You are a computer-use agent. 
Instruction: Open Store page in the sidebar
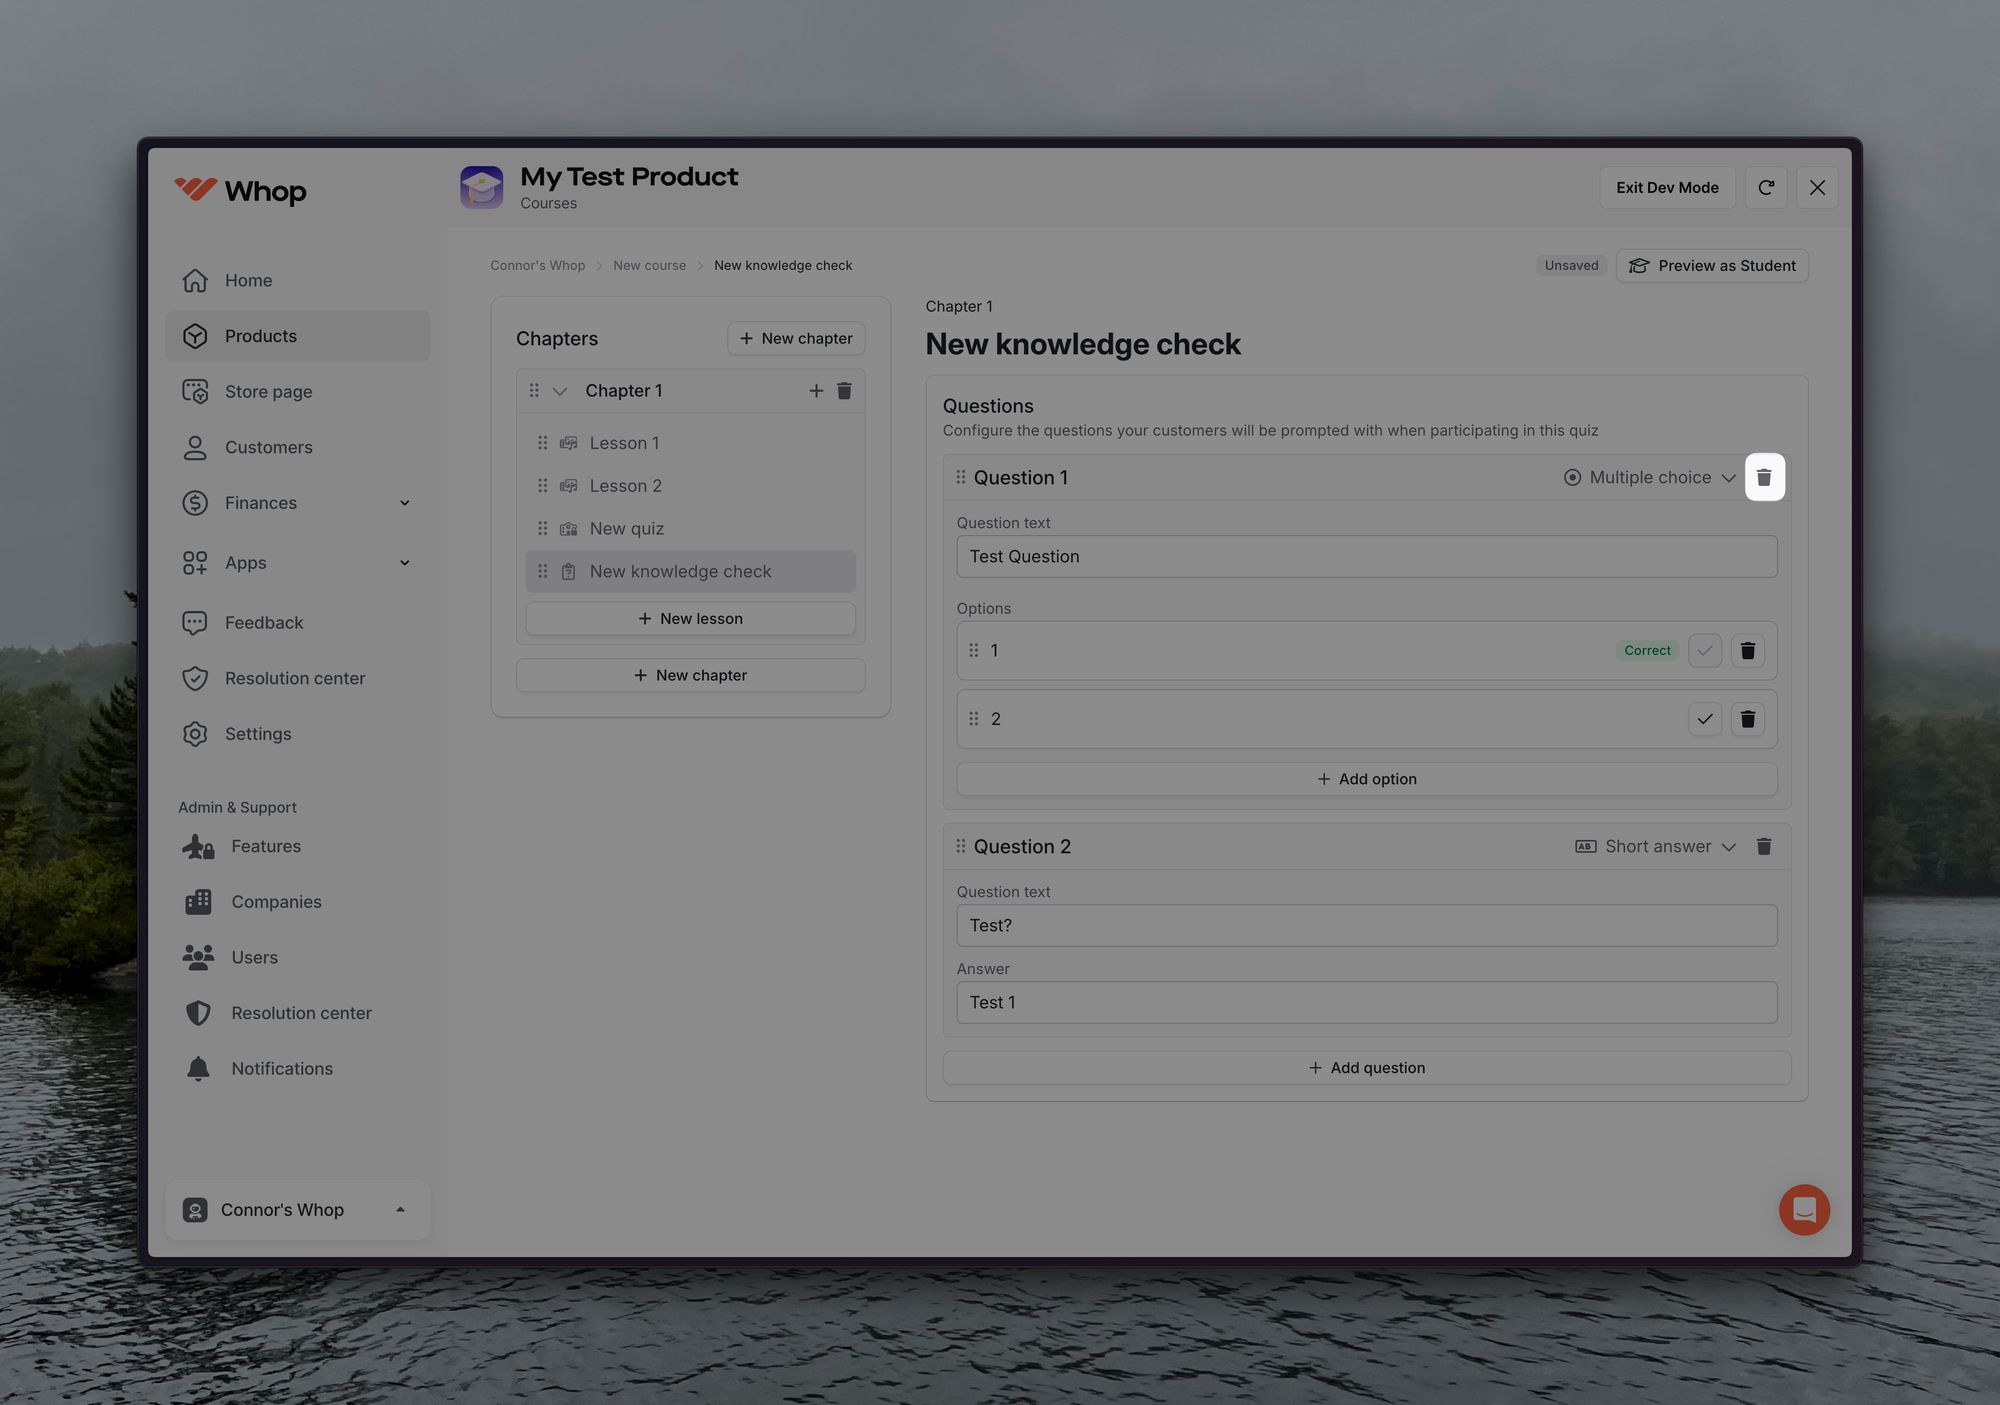268,392
